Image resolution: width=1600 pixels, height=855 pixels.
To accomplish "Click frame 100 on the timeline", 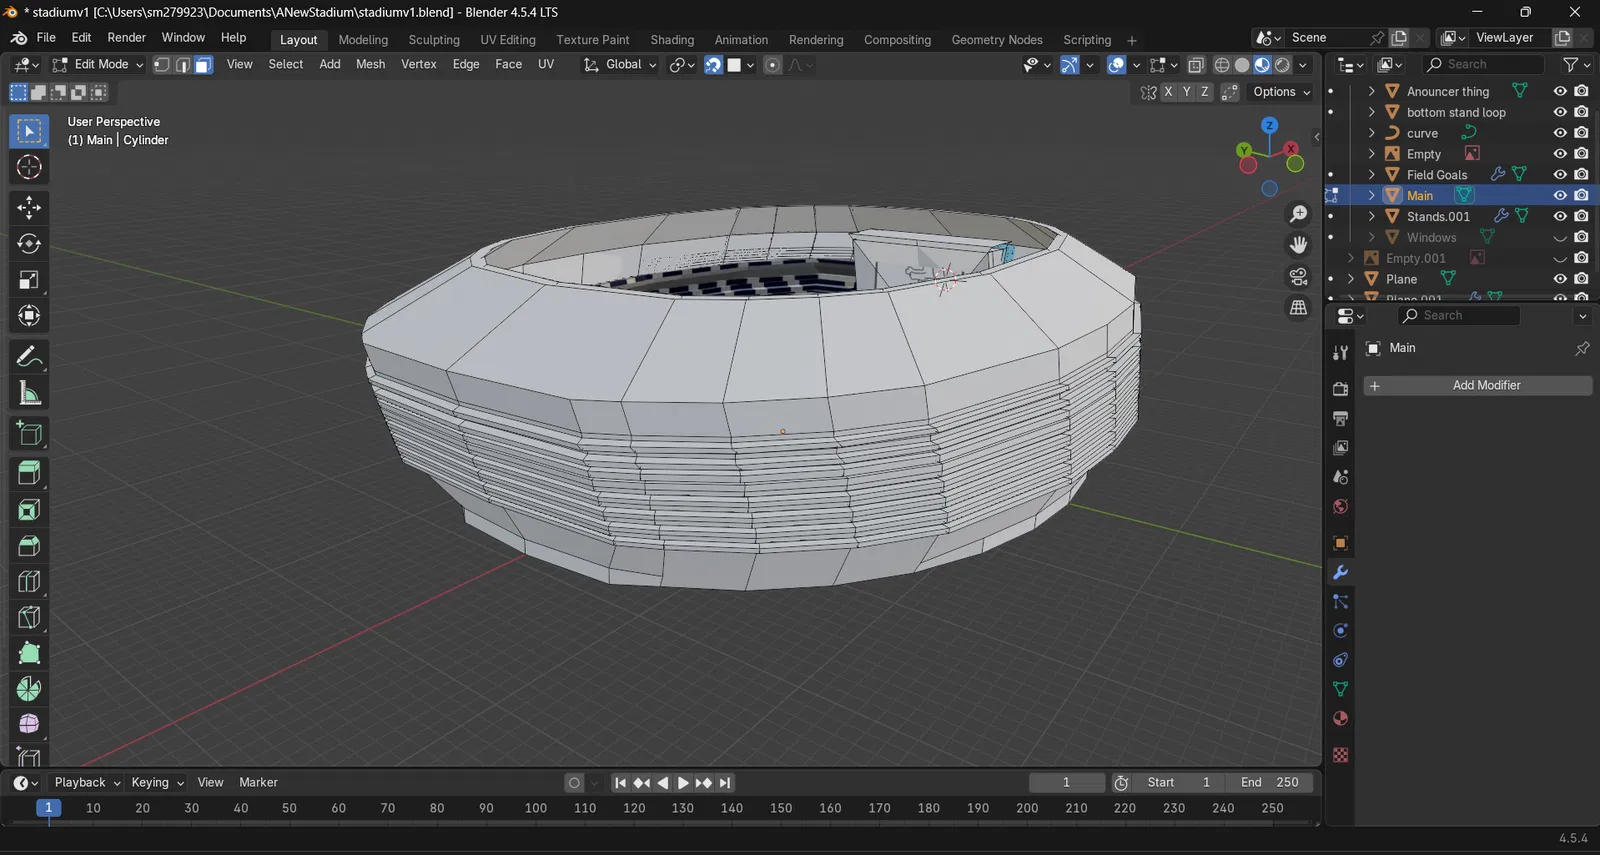I will tap(535, 808).
